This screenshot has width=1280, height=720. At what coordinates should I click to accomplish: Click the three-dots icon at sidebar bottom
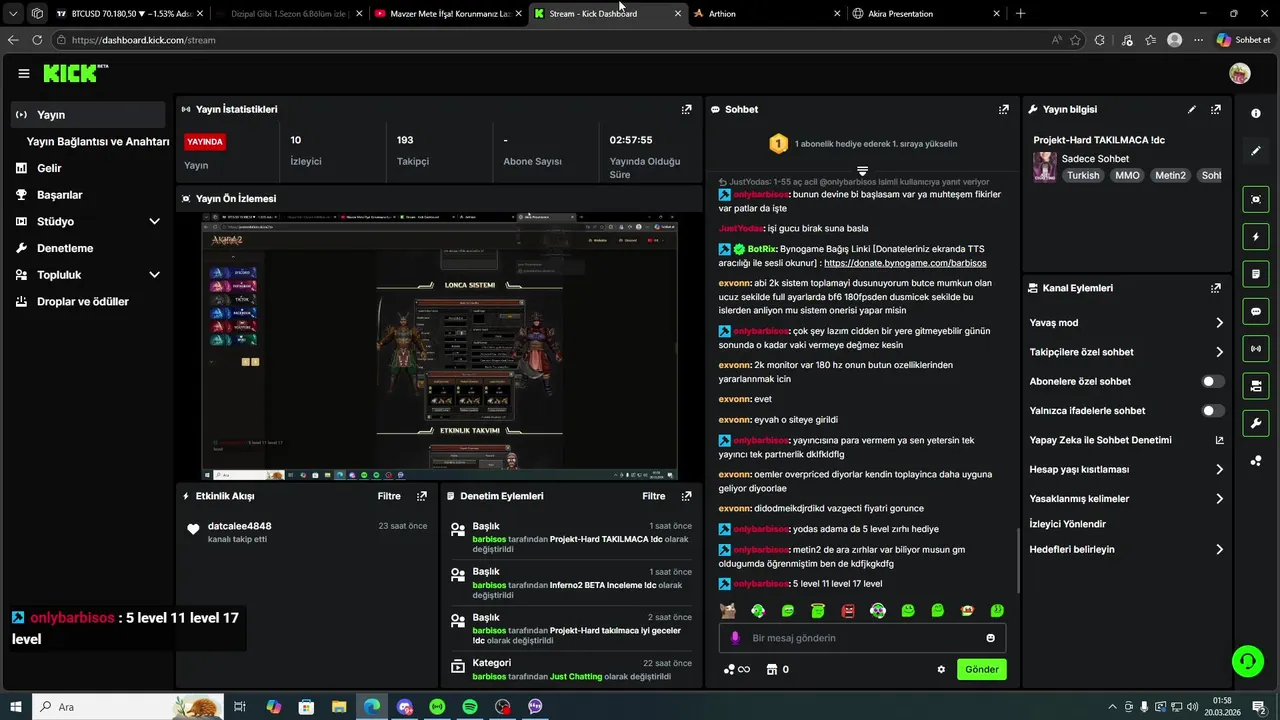click(x=1256, y=461)
